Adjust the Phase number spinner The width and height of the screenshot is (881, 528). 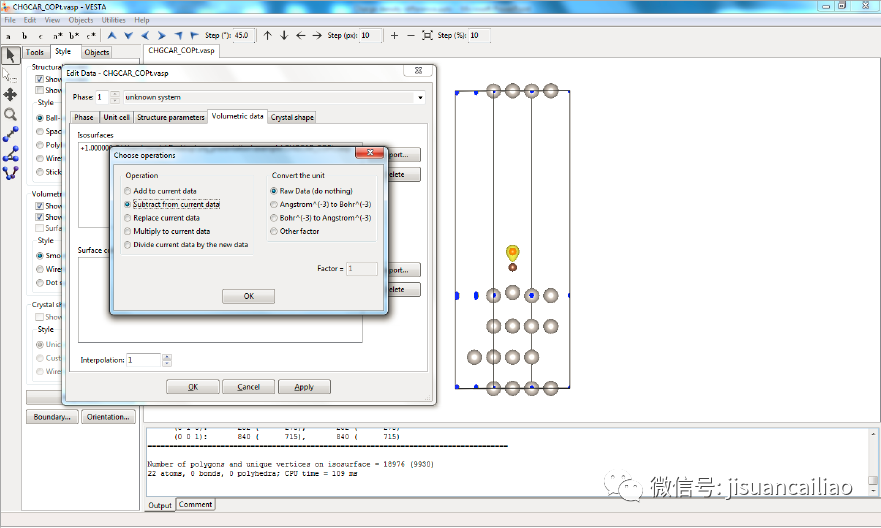point(115,97)
